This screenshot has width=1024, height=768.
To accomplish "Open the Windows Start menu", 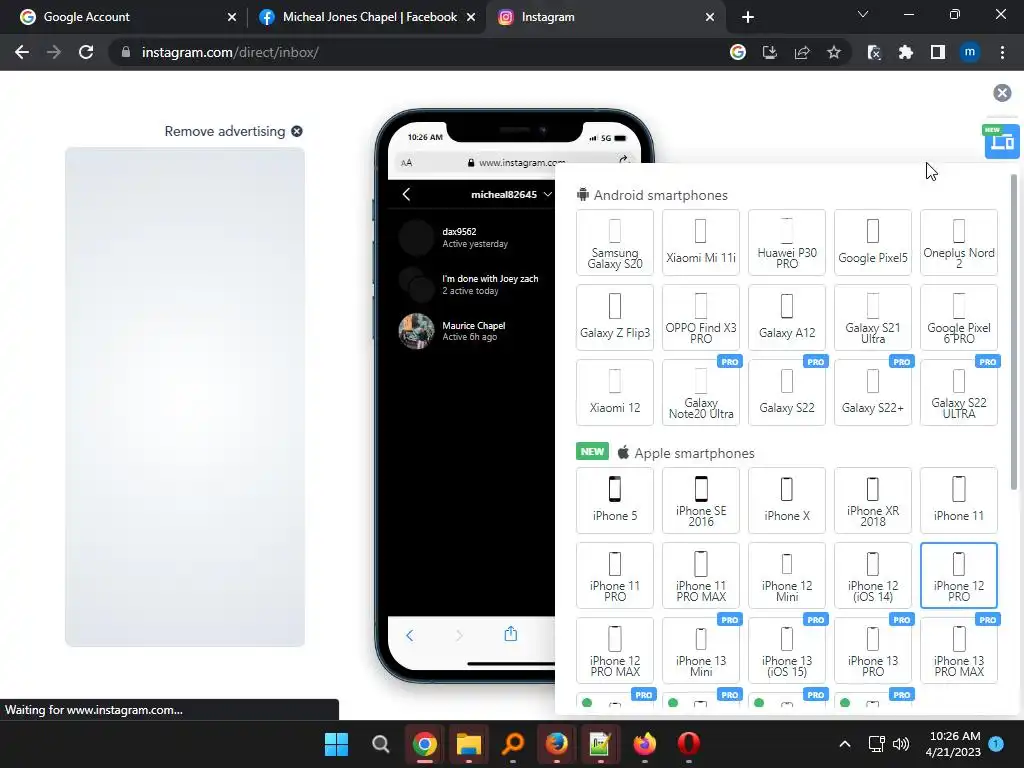I will pyautogui.click(x=336, y=743).
